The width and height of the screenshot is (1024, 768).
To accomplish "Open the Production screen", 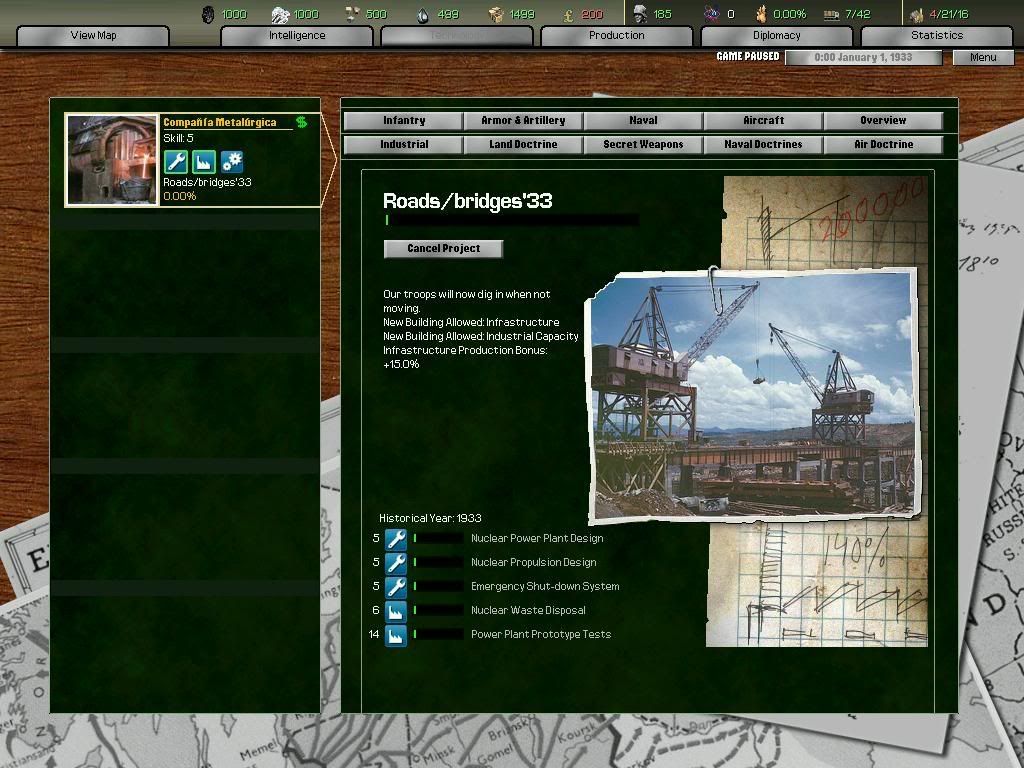I will [616, 36].
